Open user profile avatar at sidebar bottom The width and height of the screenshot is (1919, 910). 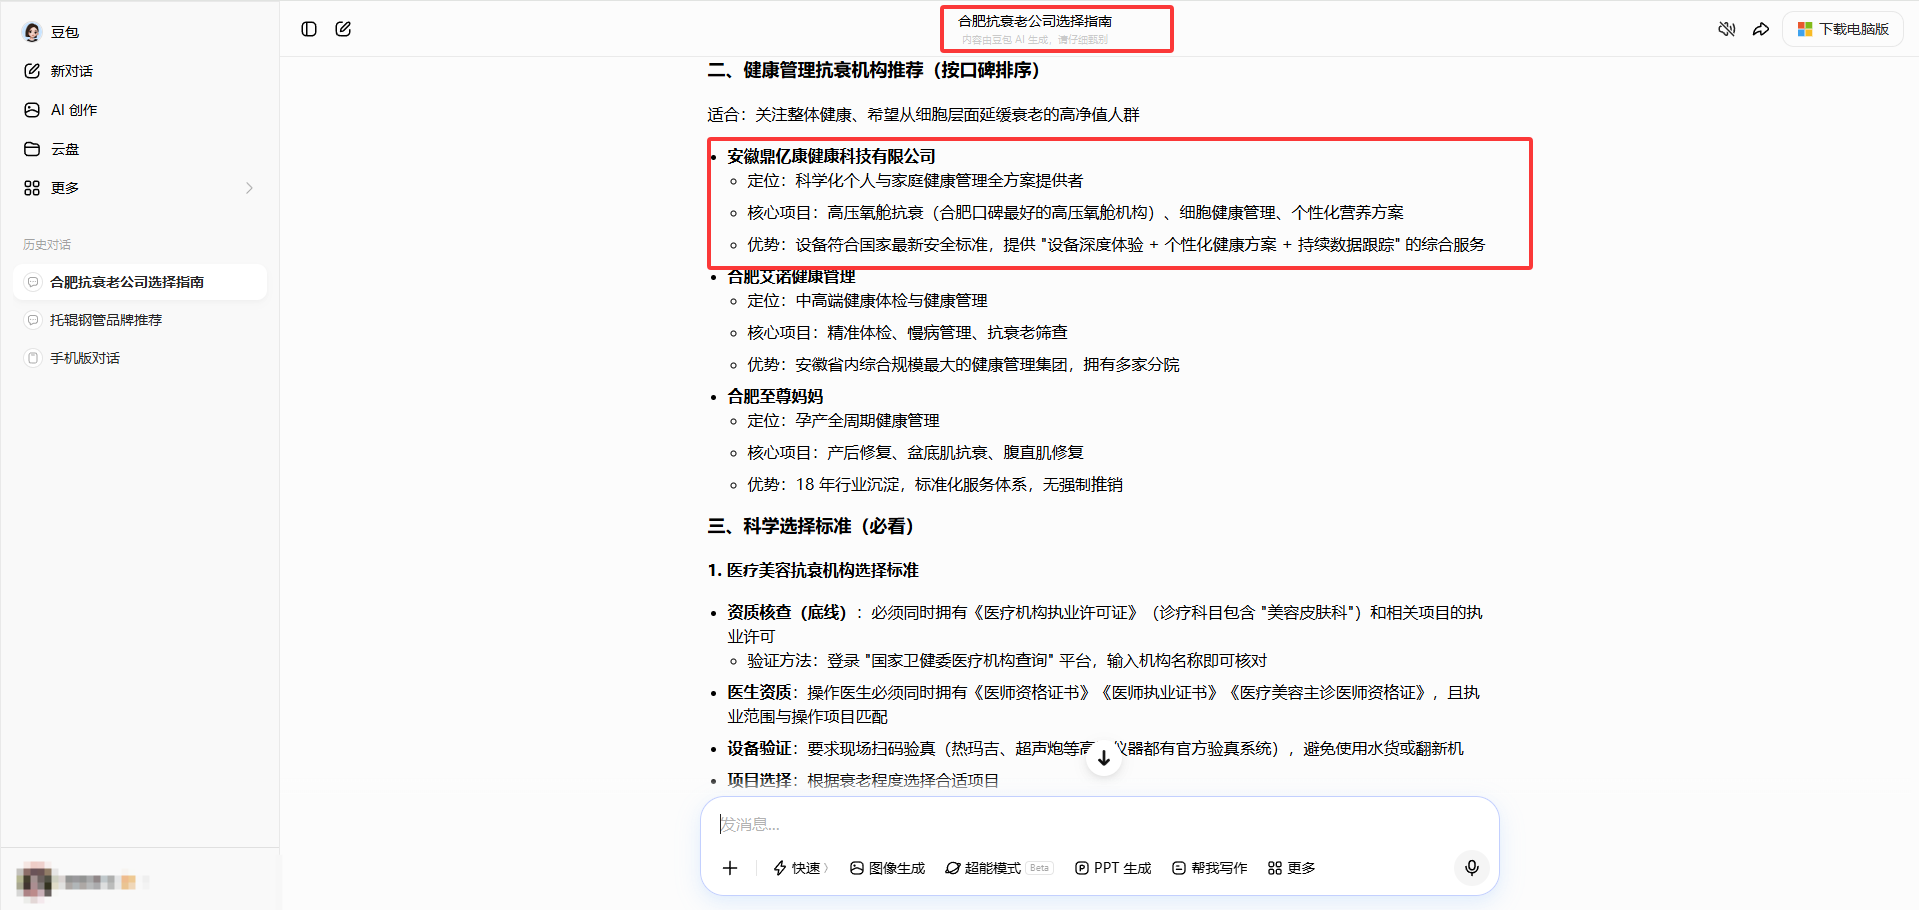pyautogui.click(x=35, y=881)
